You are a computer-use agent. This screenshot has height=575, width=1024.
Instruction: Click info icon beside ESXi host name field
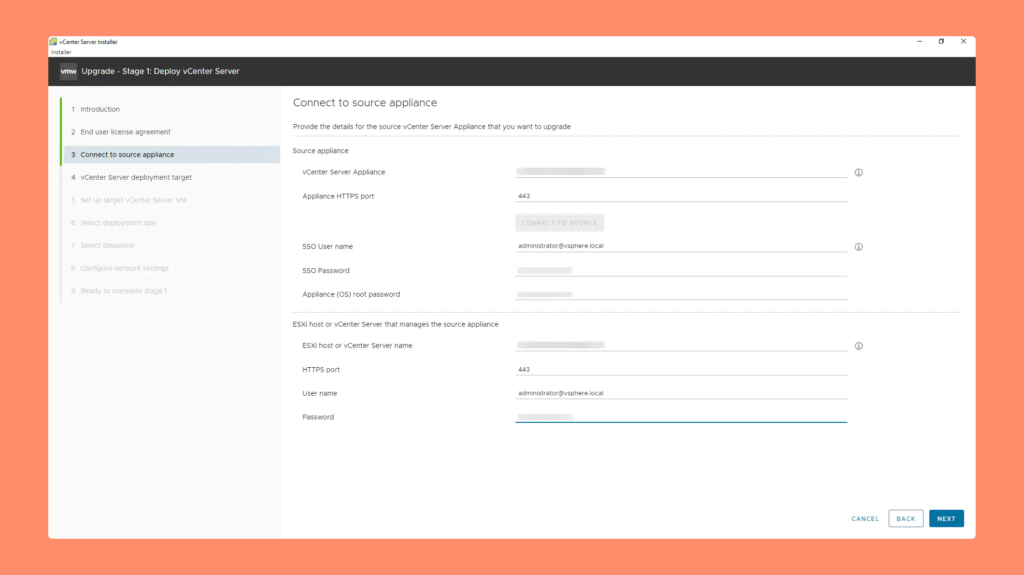click(x=858, y=346)
